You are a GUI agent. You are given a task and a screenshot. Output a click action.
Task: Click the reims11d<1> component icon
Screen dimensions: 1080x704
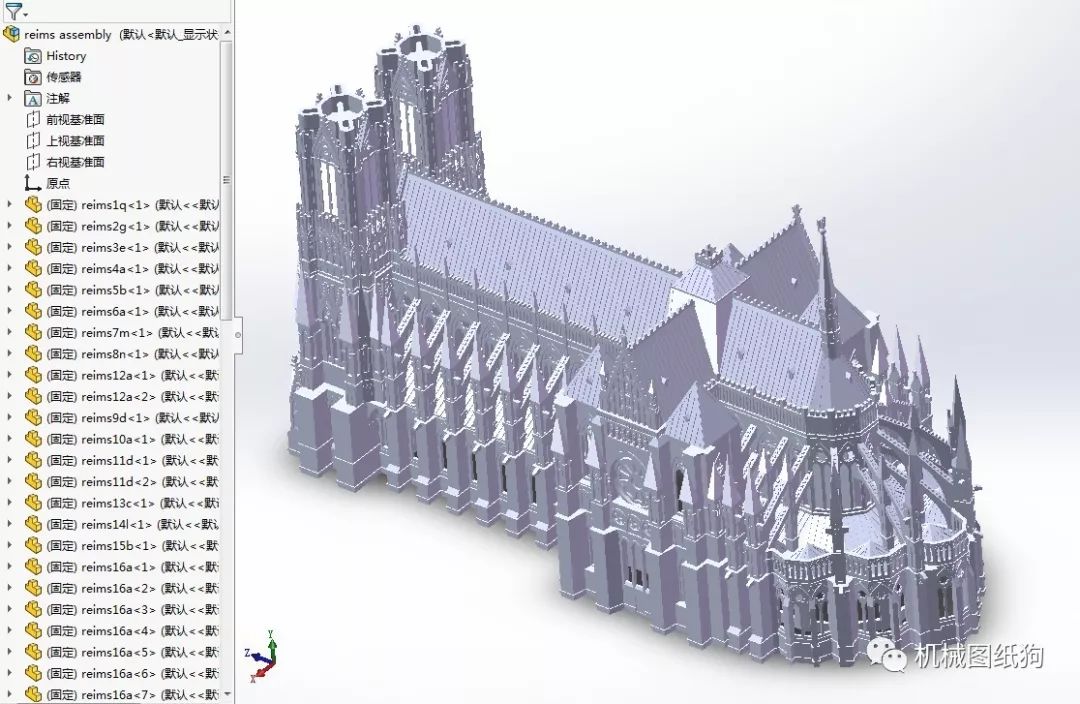point(33,461)
